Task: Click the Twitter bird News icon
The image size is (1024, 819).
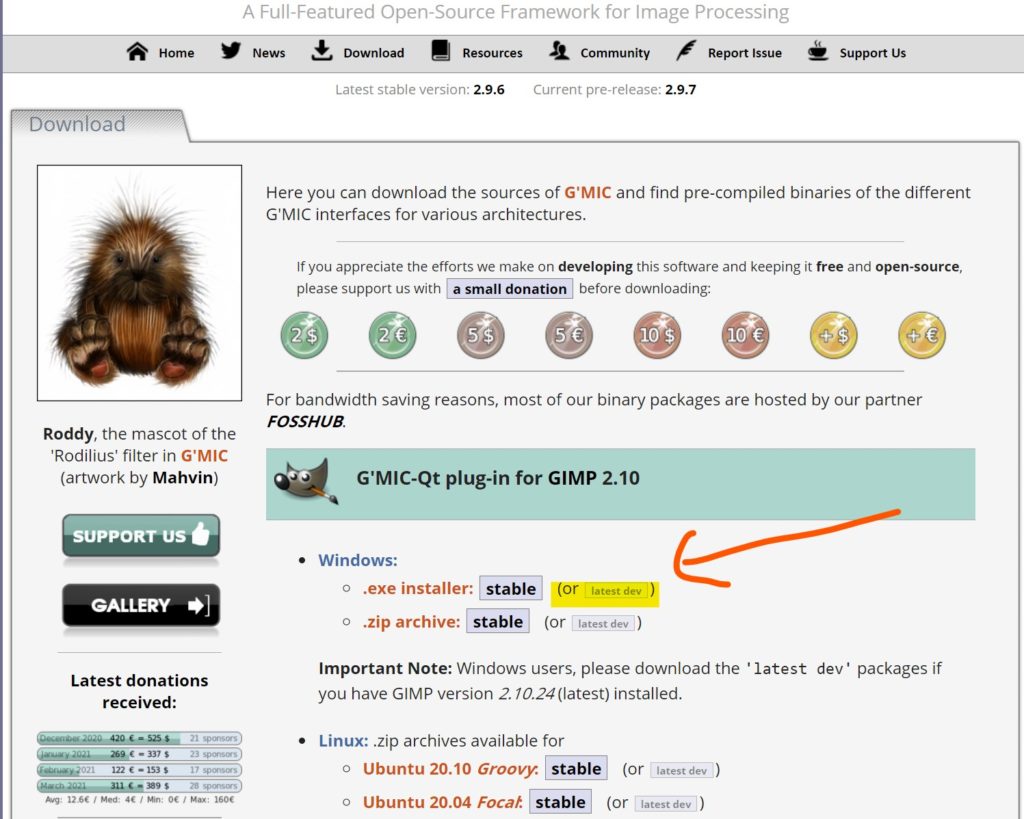Action: (x=231, y=51)
